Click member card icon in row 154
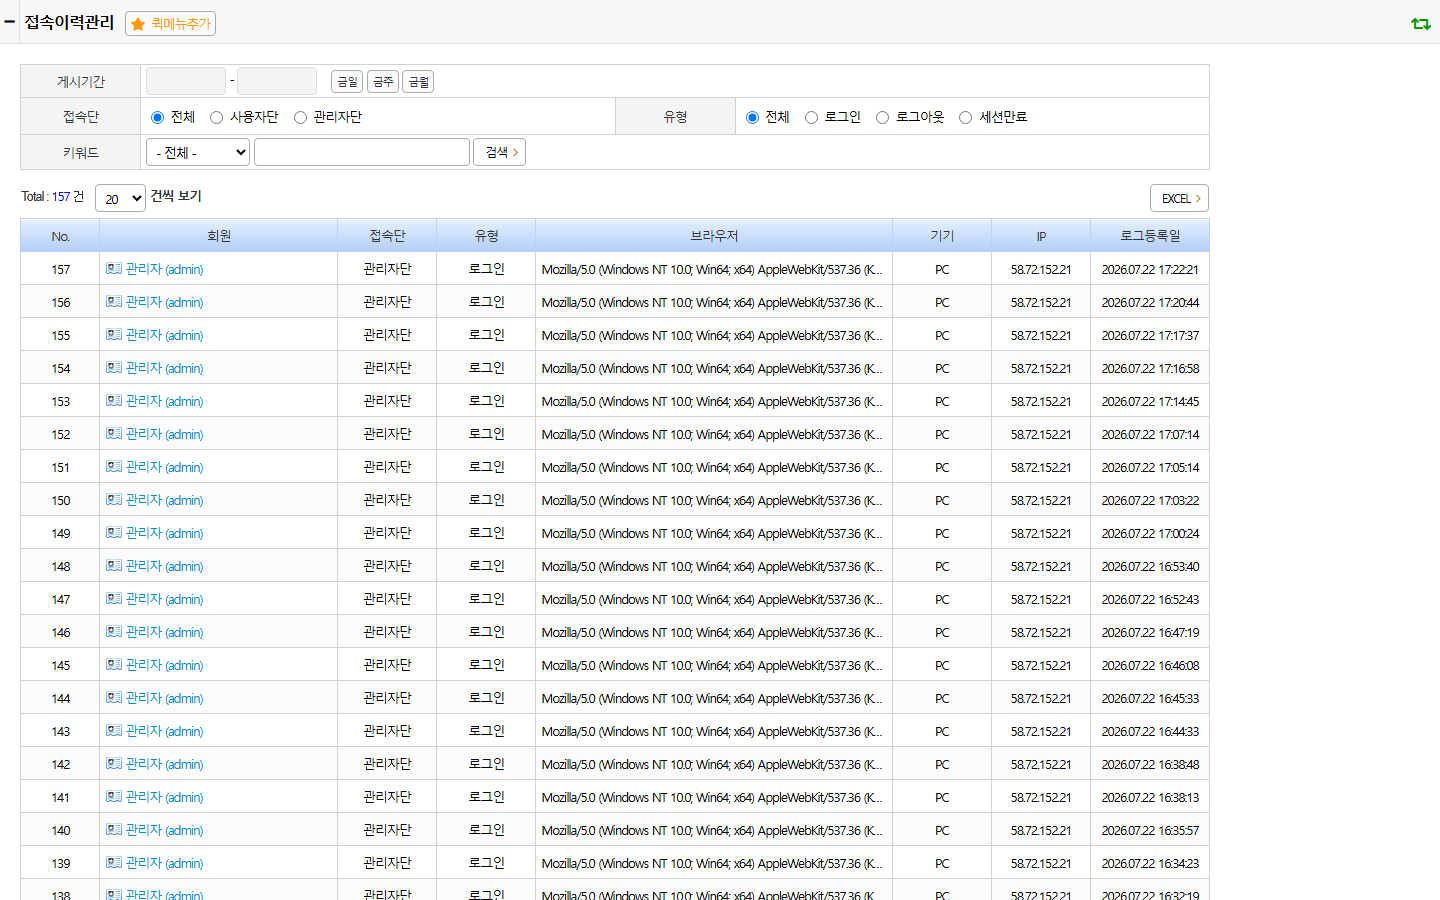This screenshot has height=900, width=1440. click(x=114, y=367)
